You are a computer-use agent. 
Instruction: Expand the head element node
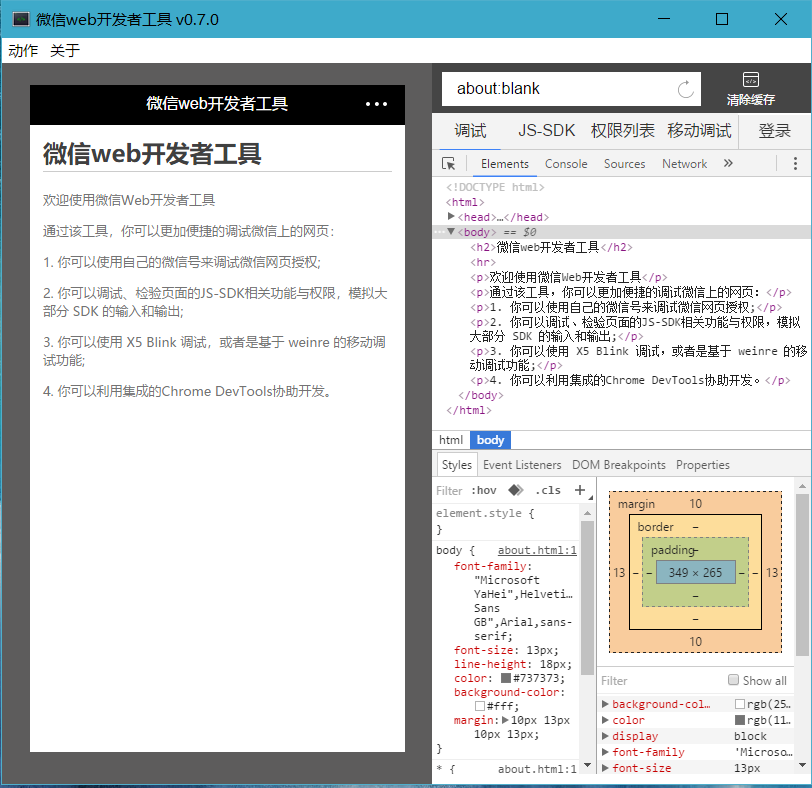click(451, 216)
